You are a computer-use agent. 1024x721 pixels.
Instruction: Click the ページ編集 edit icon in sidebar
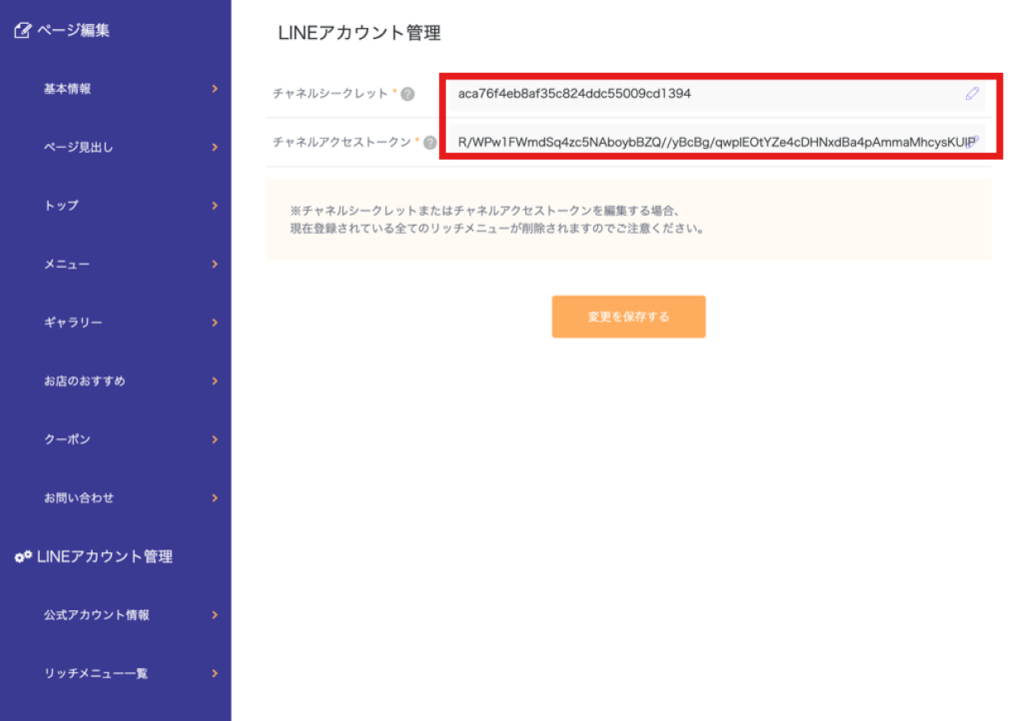pyautogui.click(x=22, y=31)
